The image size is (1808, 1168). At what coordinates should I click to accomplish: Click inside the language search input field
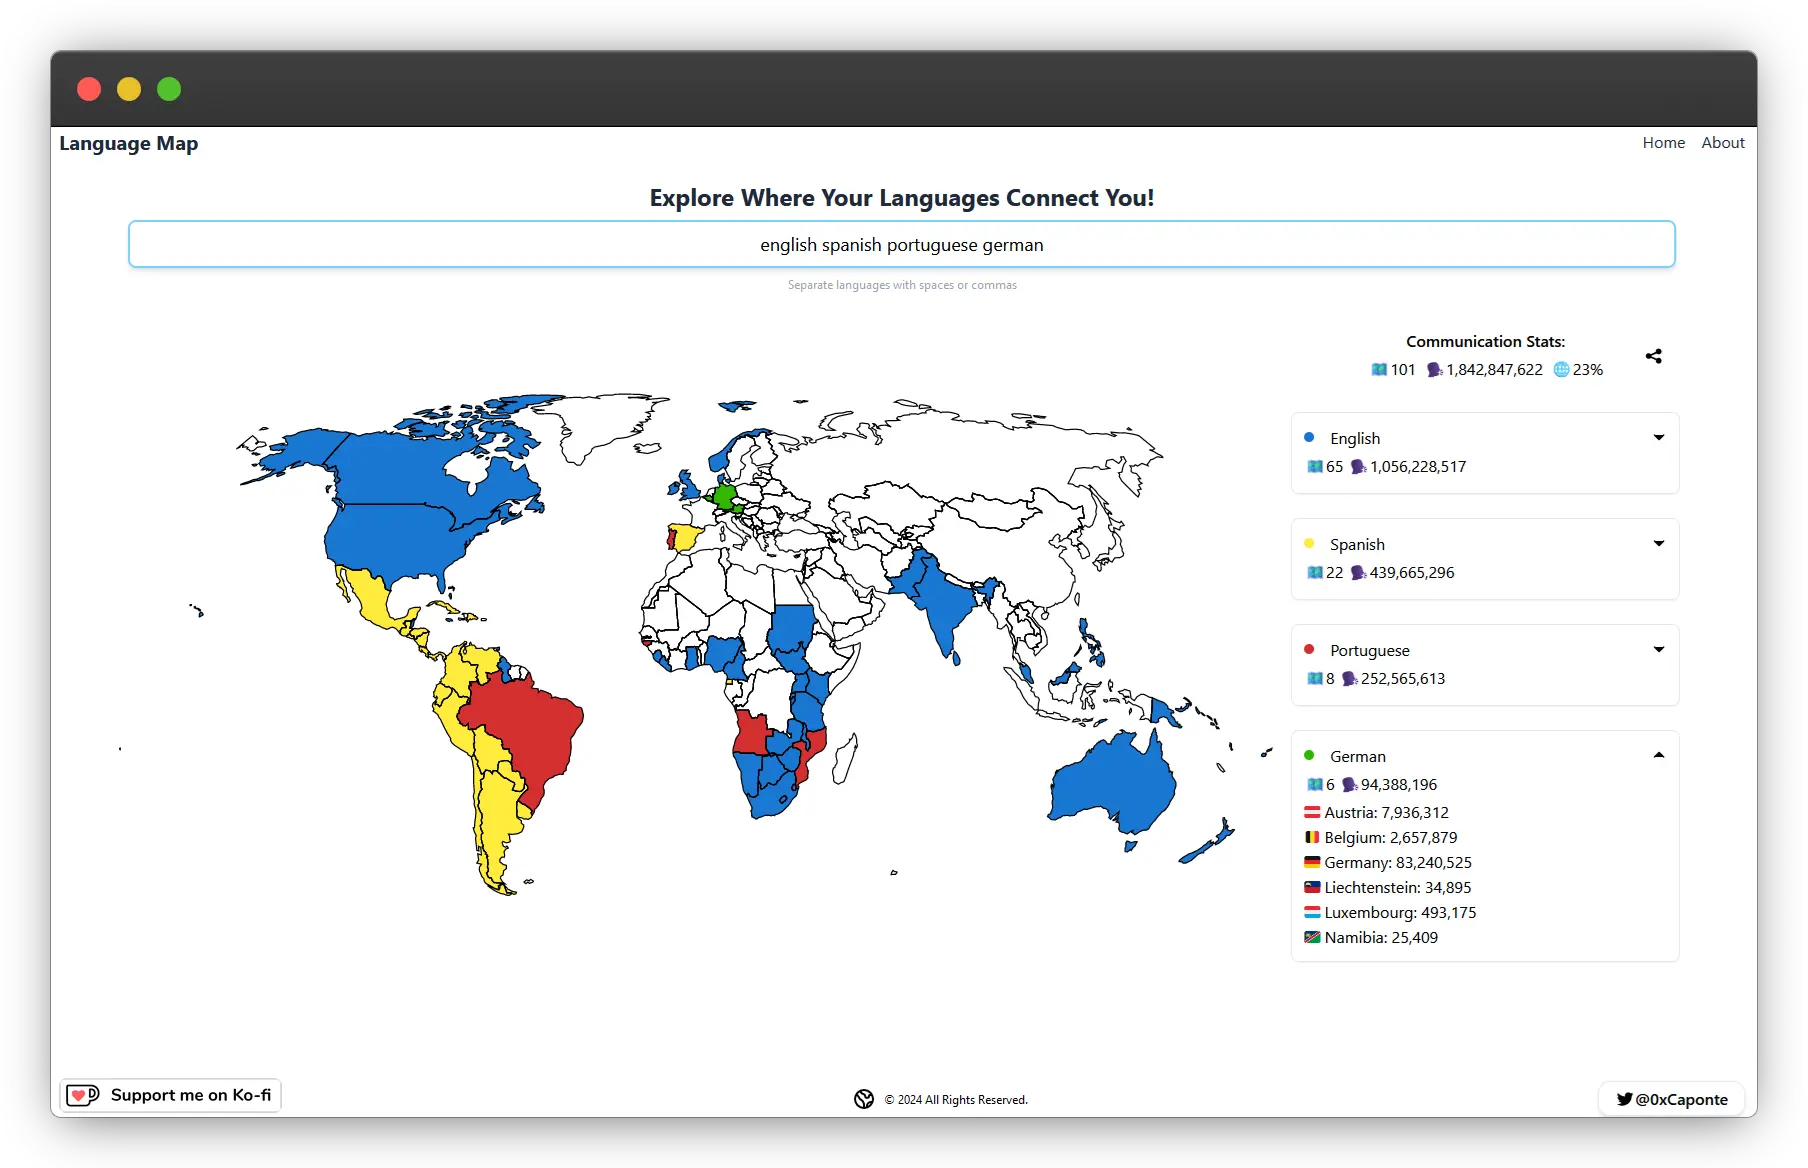[901, 244]
